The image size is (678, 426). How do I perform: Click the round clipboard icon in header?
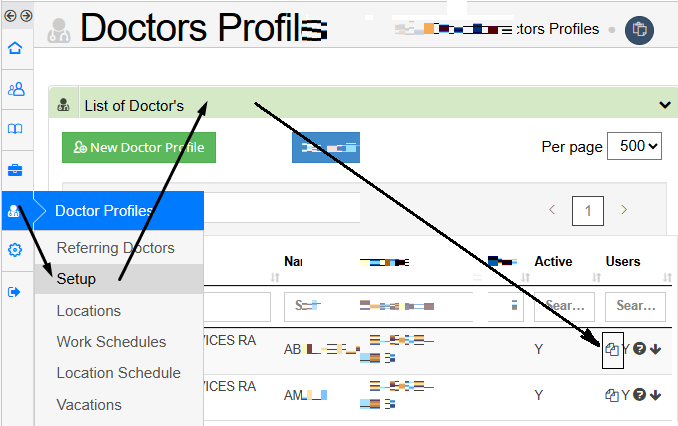(x=639, y=30)
